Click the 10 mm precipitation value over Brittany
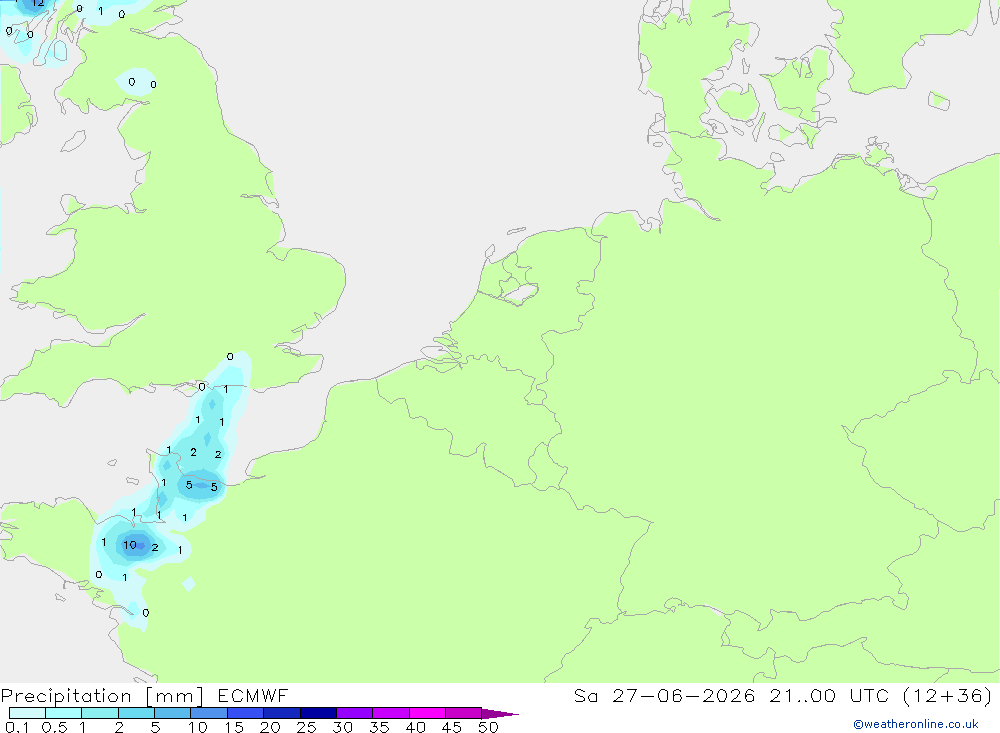The image size is (1000, 733). click(130, 545)
